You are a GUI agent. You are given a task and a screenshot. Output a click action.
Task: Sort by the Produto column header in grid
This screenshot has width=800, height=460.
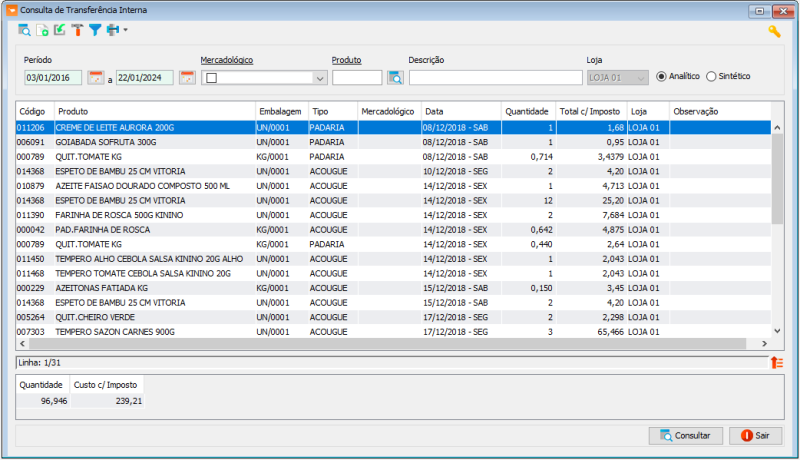click(x=155, y=111)
